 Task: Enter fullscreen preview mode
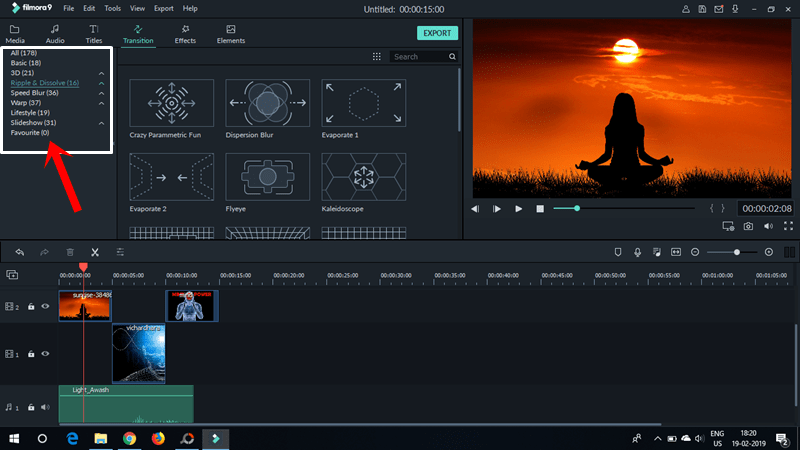click(788, 226)
